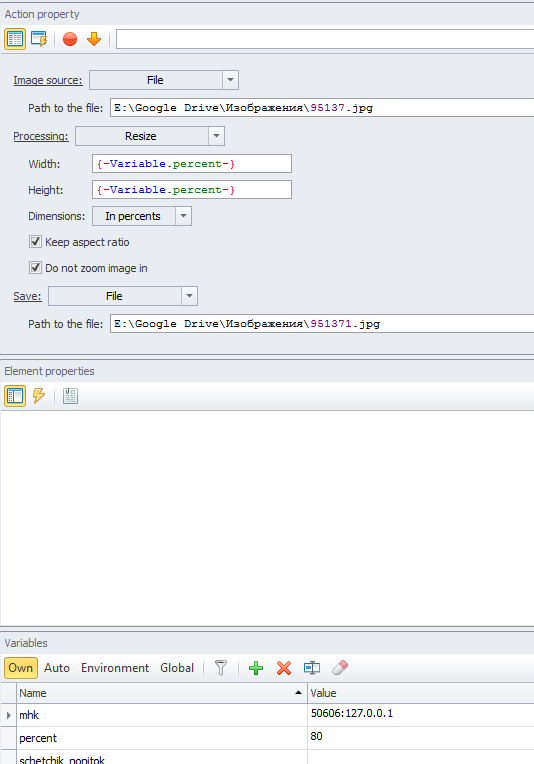Delete variable with the red X icon
The image size is (534, 764).
[x=284, y=668]
